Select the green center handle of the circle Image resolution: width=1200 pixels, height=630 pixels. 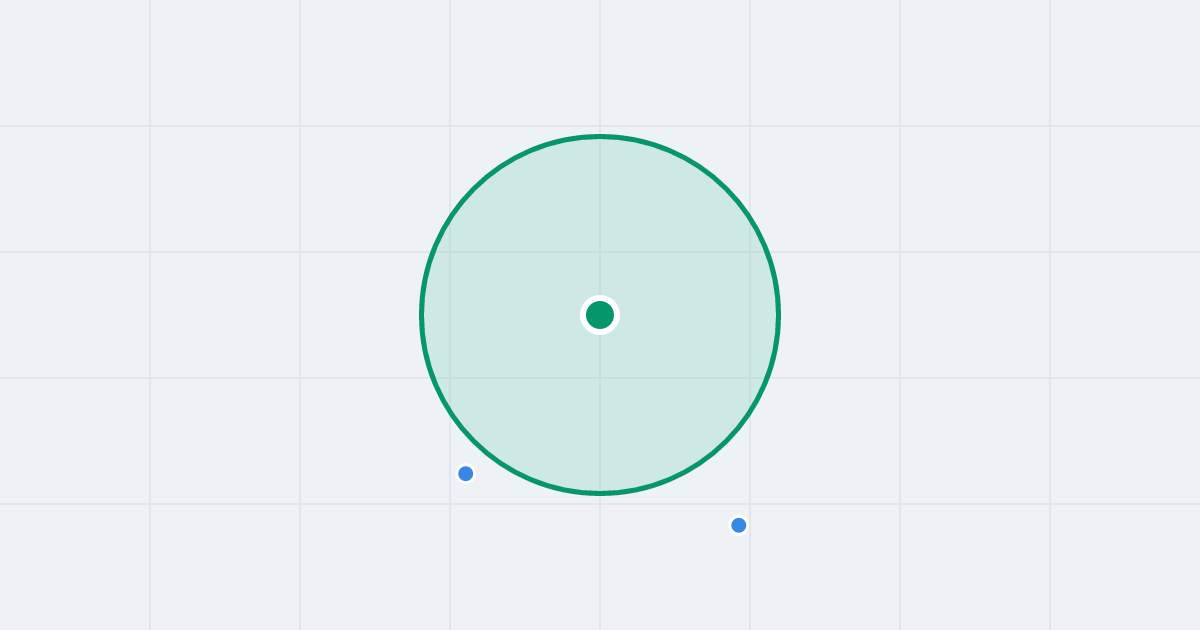tap(600, 315)
